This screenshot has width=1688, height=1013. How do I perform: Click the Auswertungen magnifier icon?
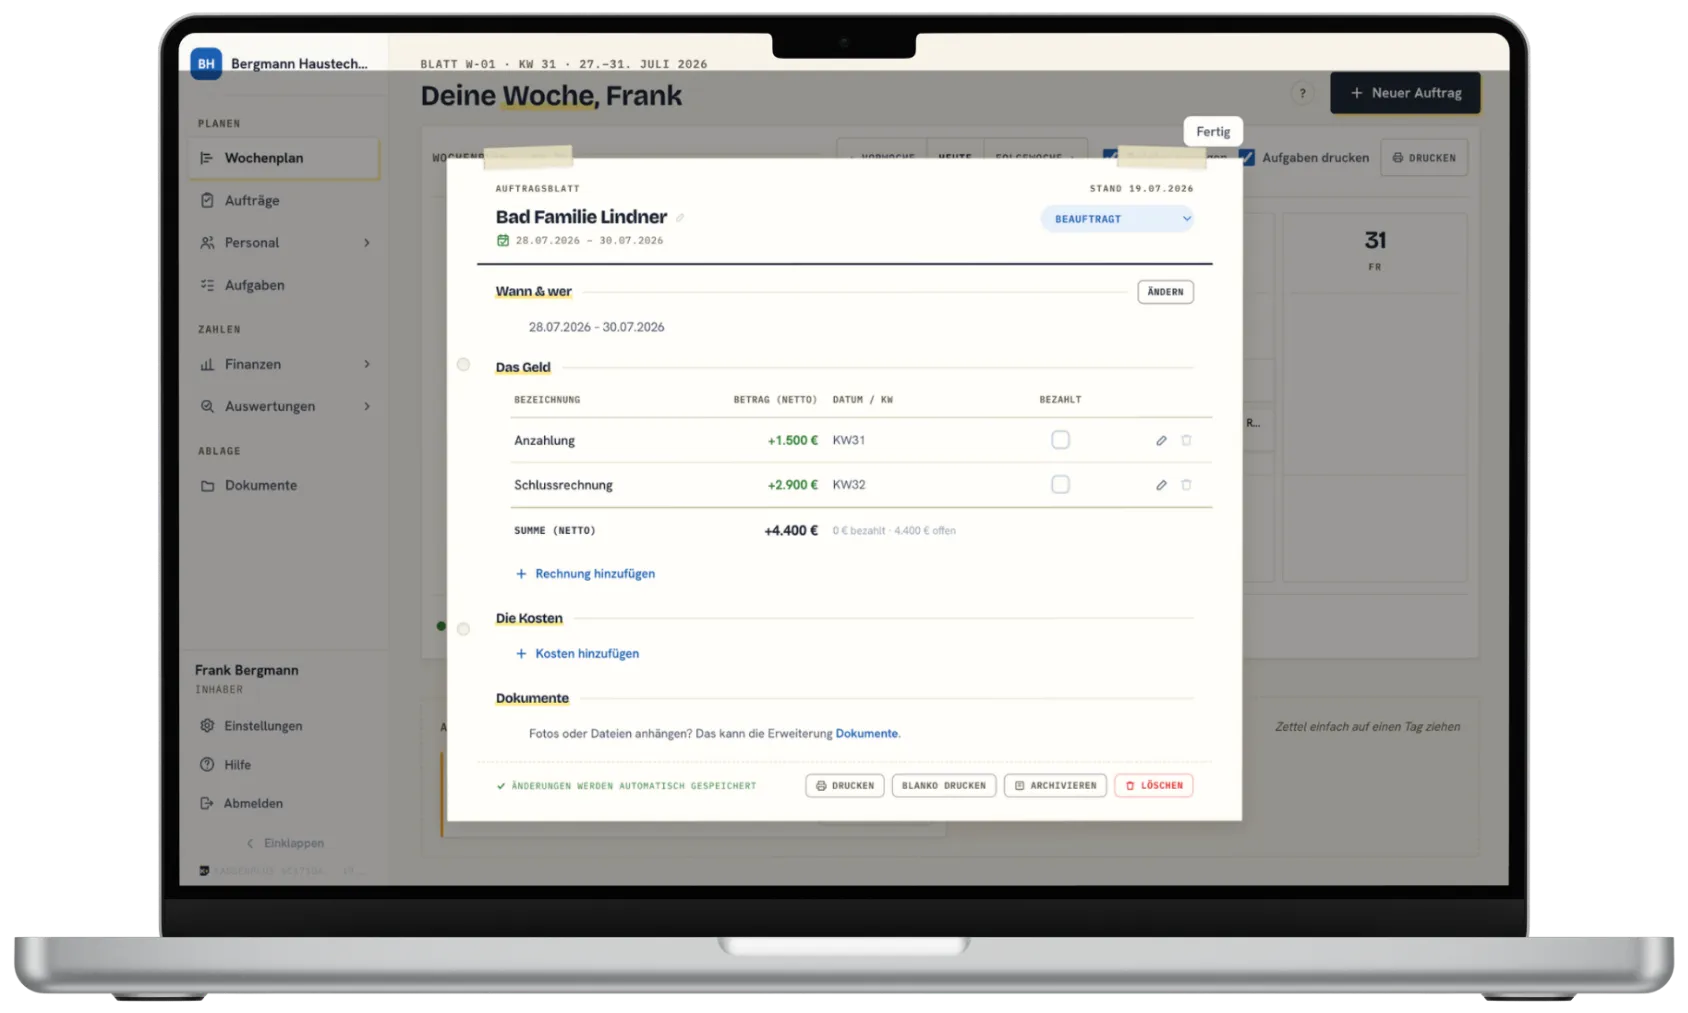(x=207, y=406)
